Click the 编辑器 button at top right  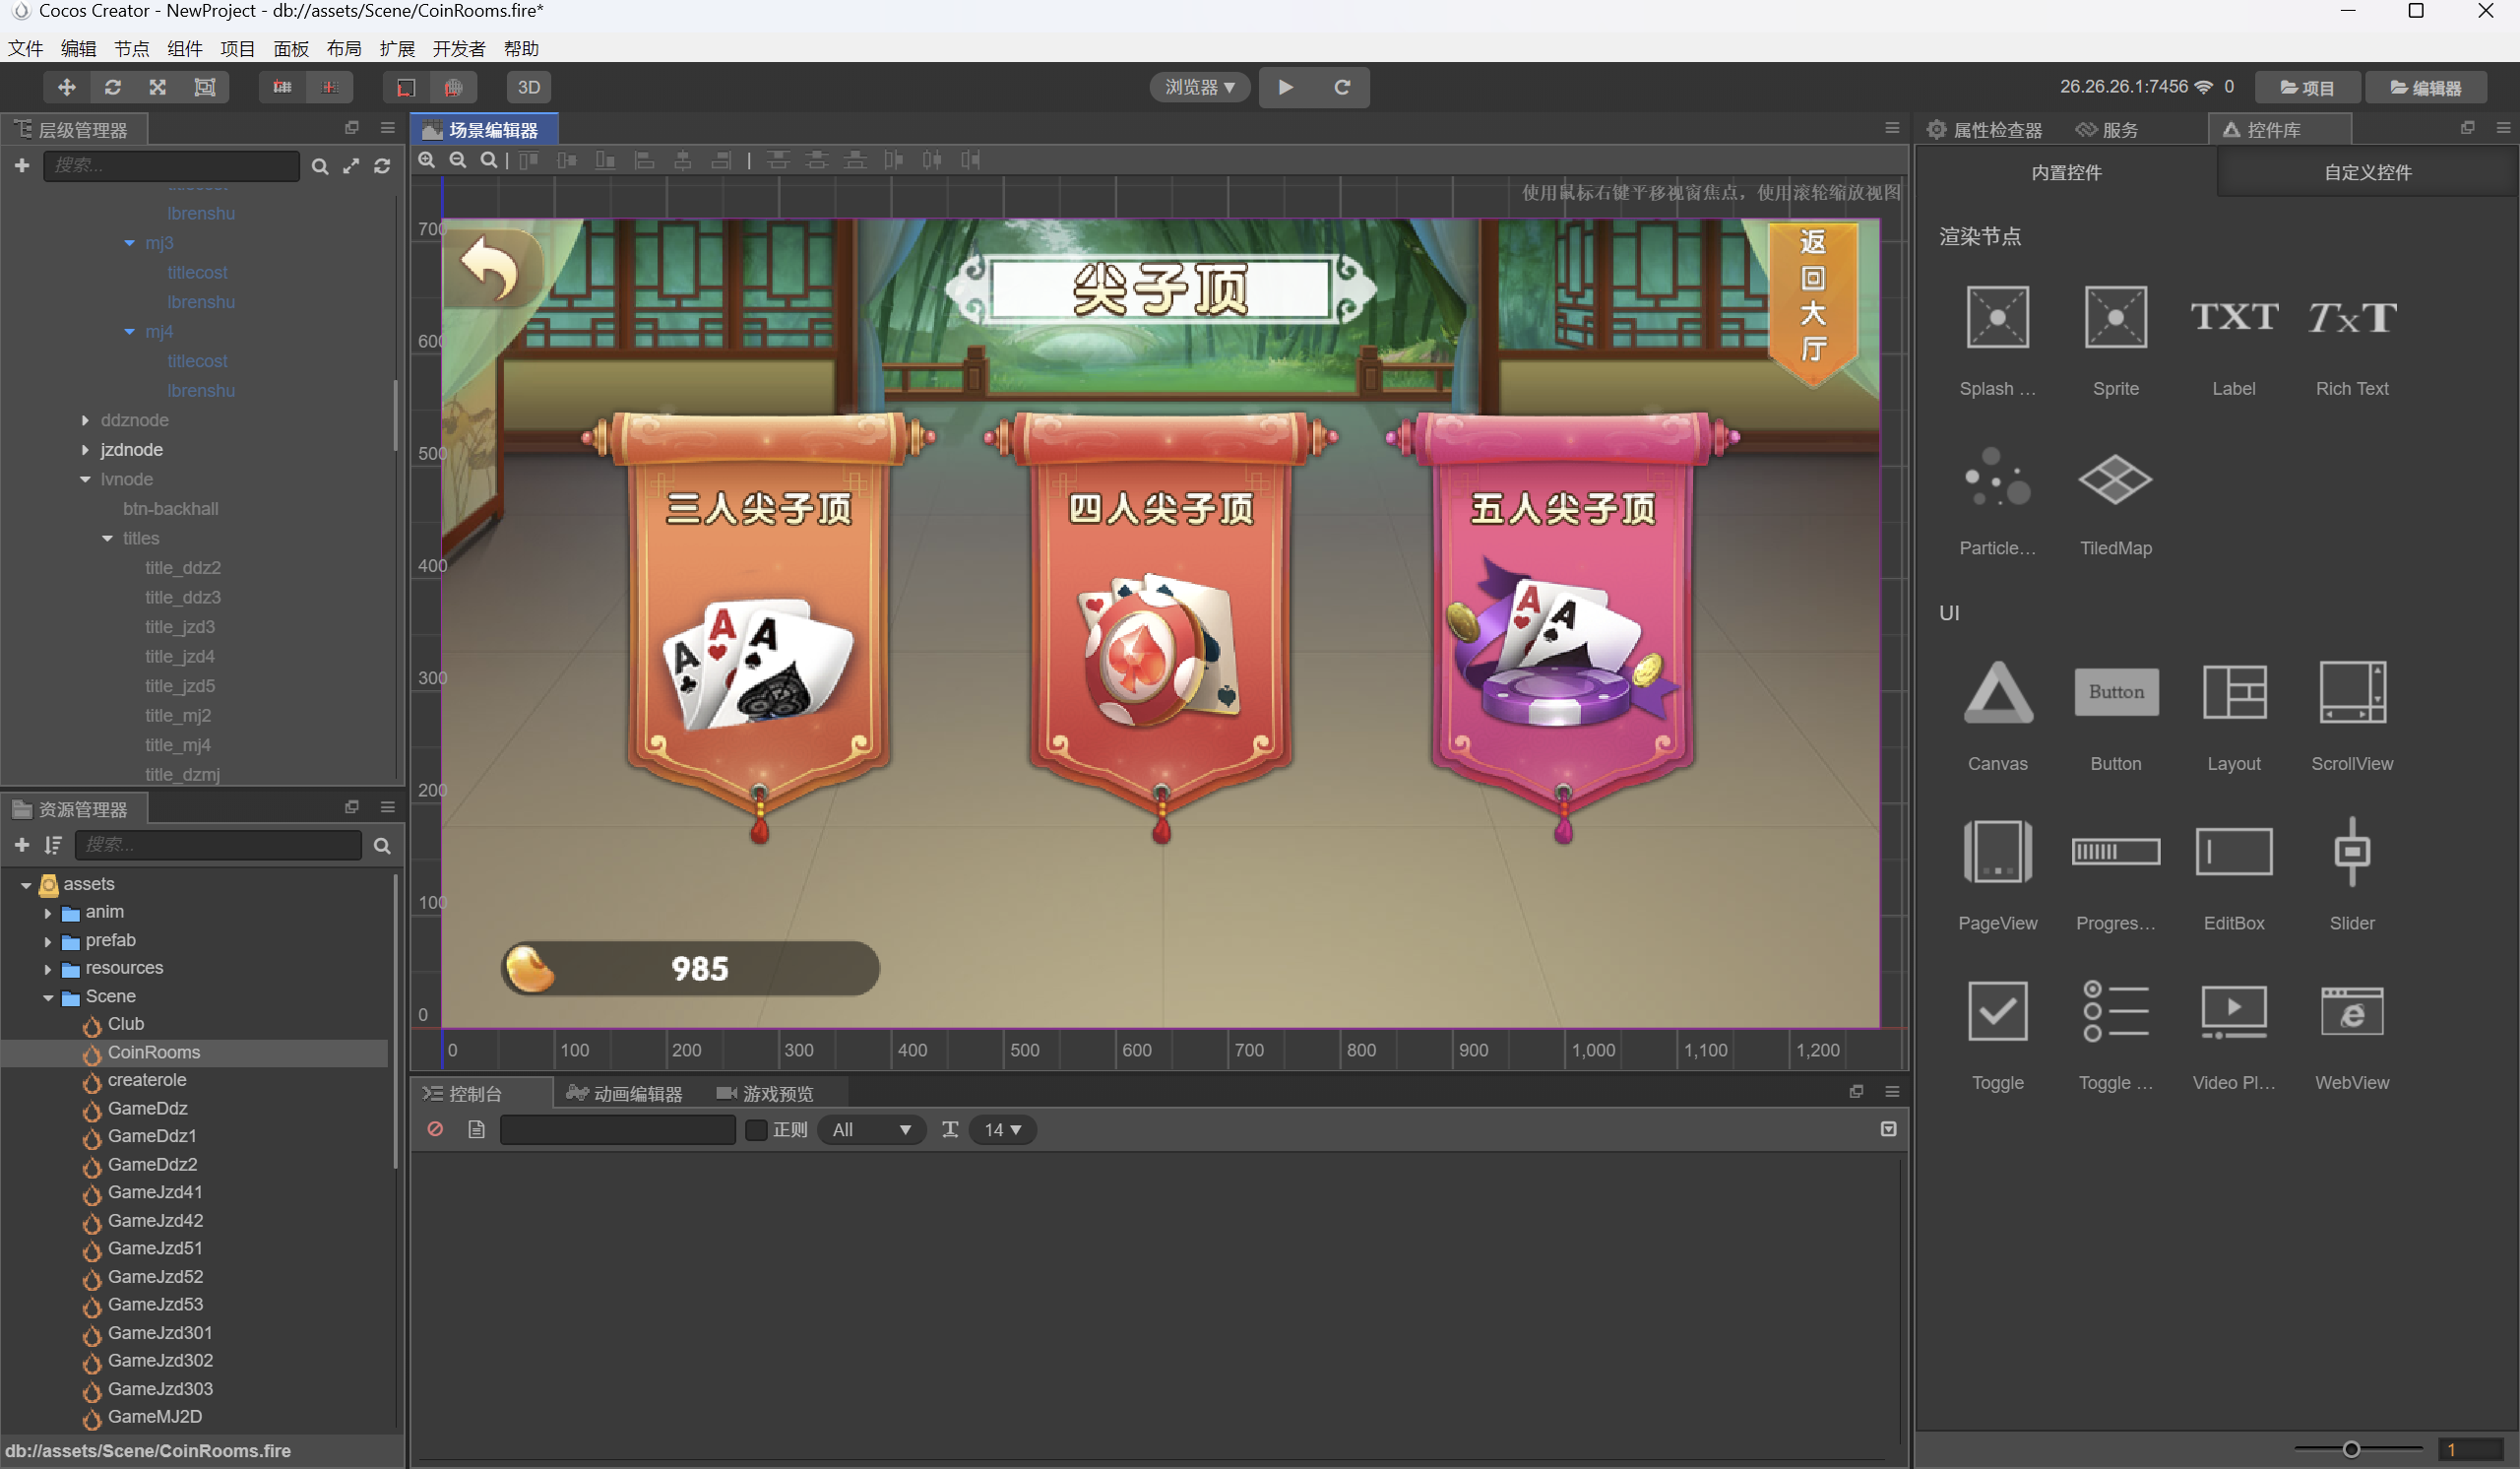pyautogui.click(x=2427, y=87)
